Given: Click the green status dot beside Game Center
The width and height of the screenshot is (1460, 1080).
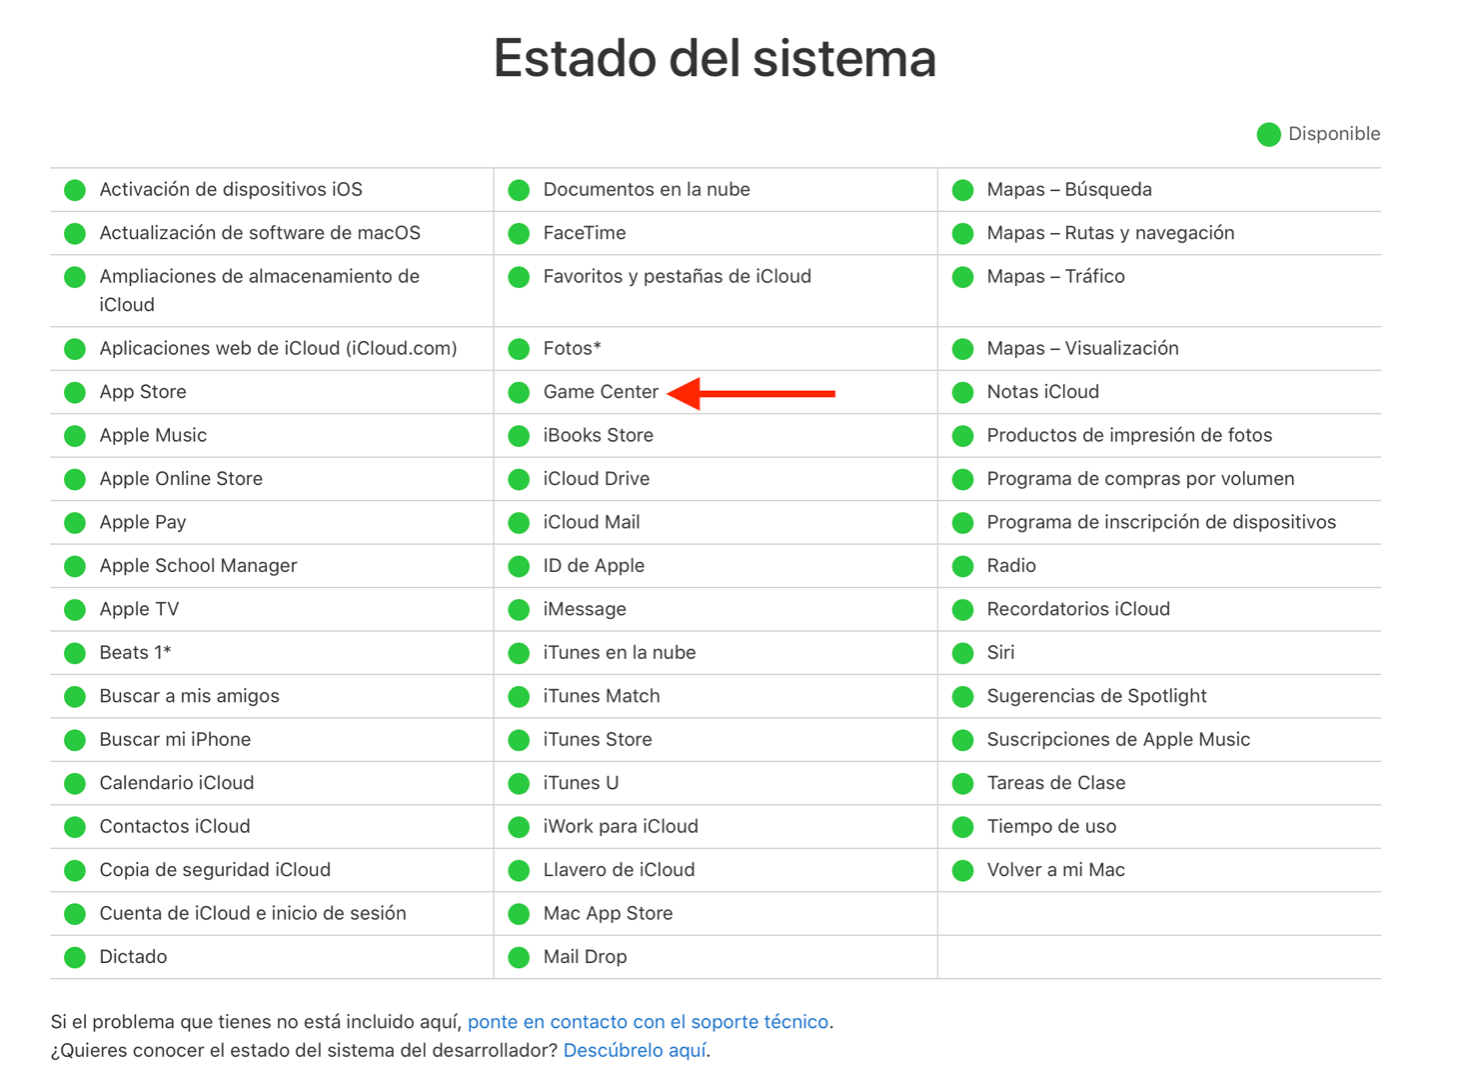Looking at the screenshot, I should [x=518, y=393].
